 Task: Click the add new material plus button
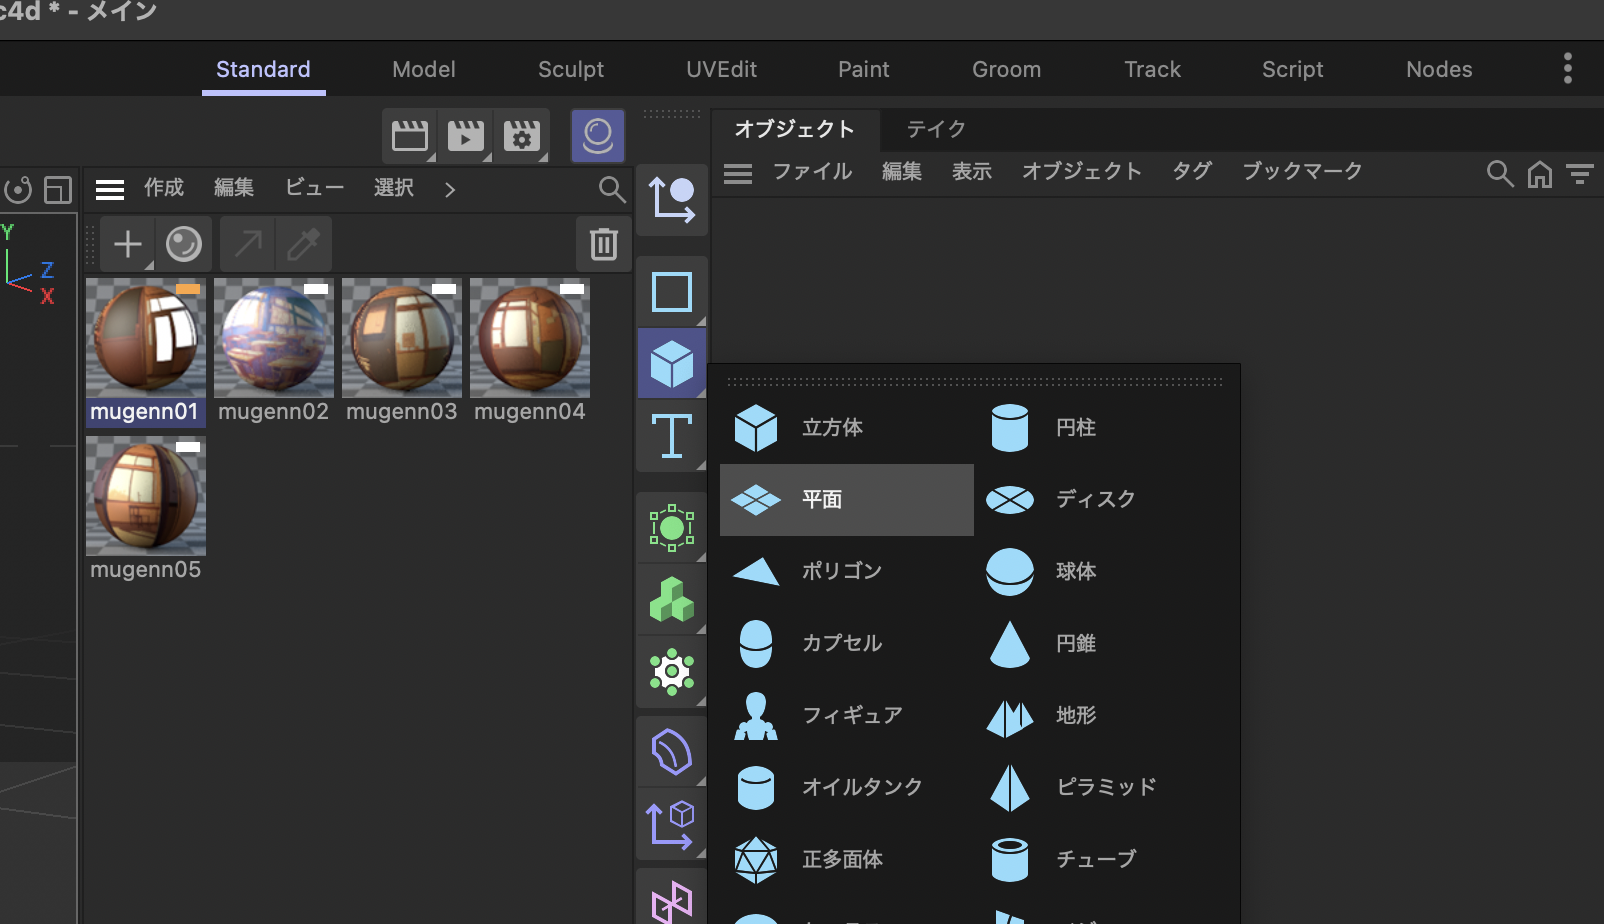(128, 244)
